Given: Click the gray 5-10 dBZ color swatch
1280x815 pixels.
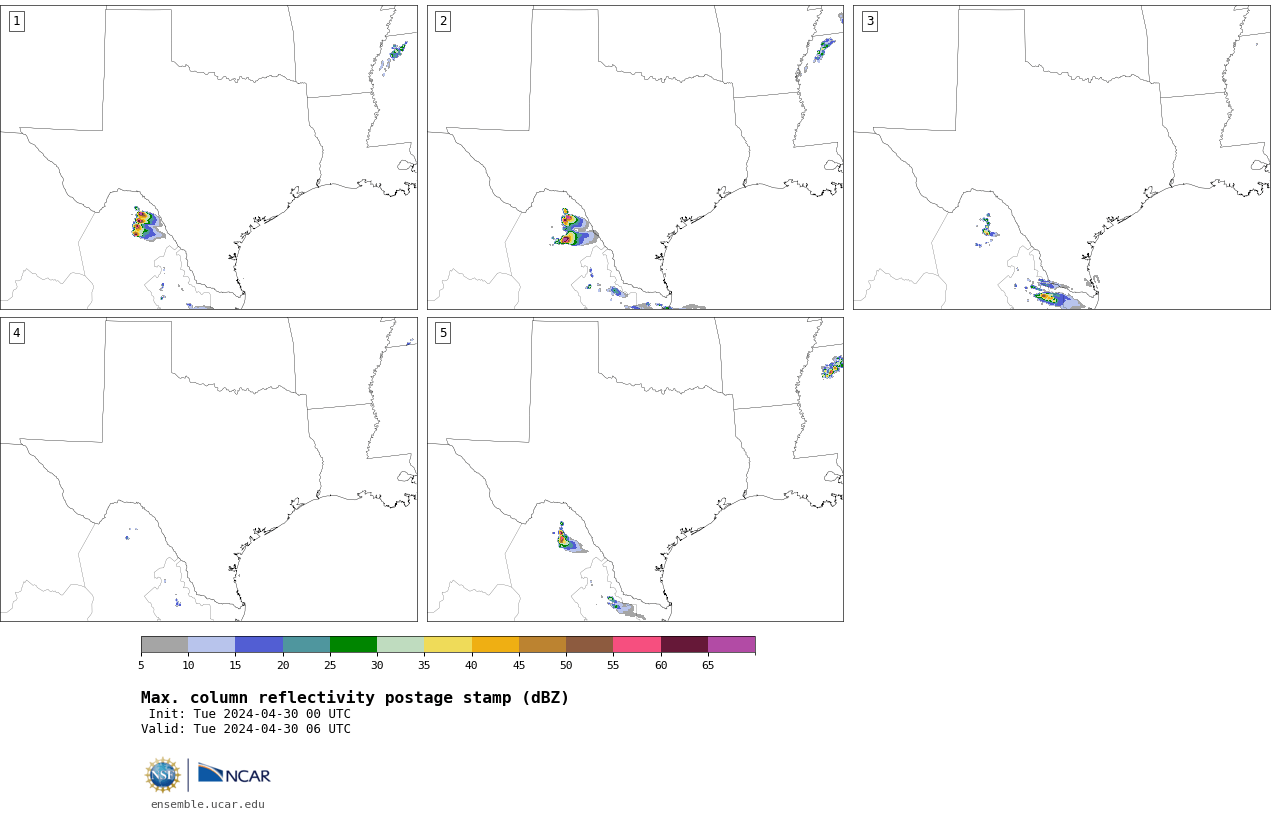Looking at the screenshot, I should coord(164,644).
